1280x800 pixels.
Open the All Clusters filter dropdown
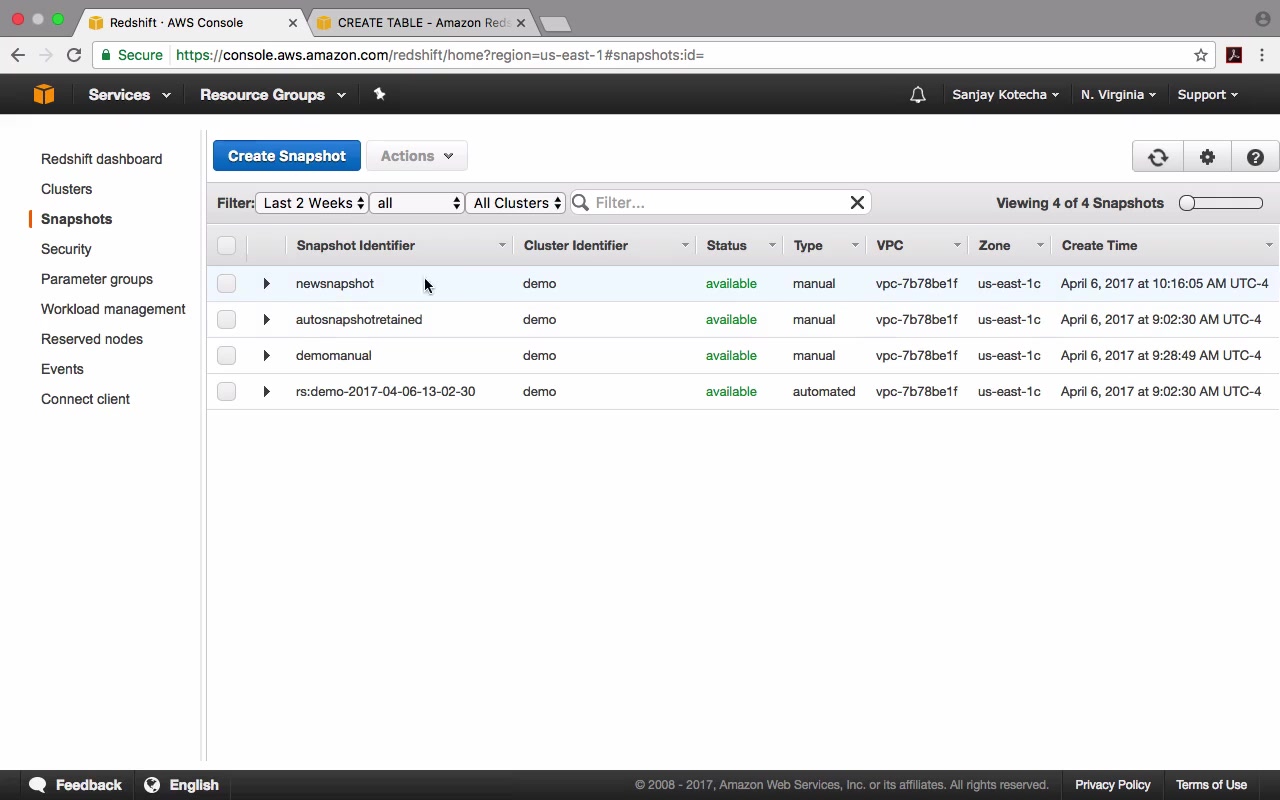point(517,203)
